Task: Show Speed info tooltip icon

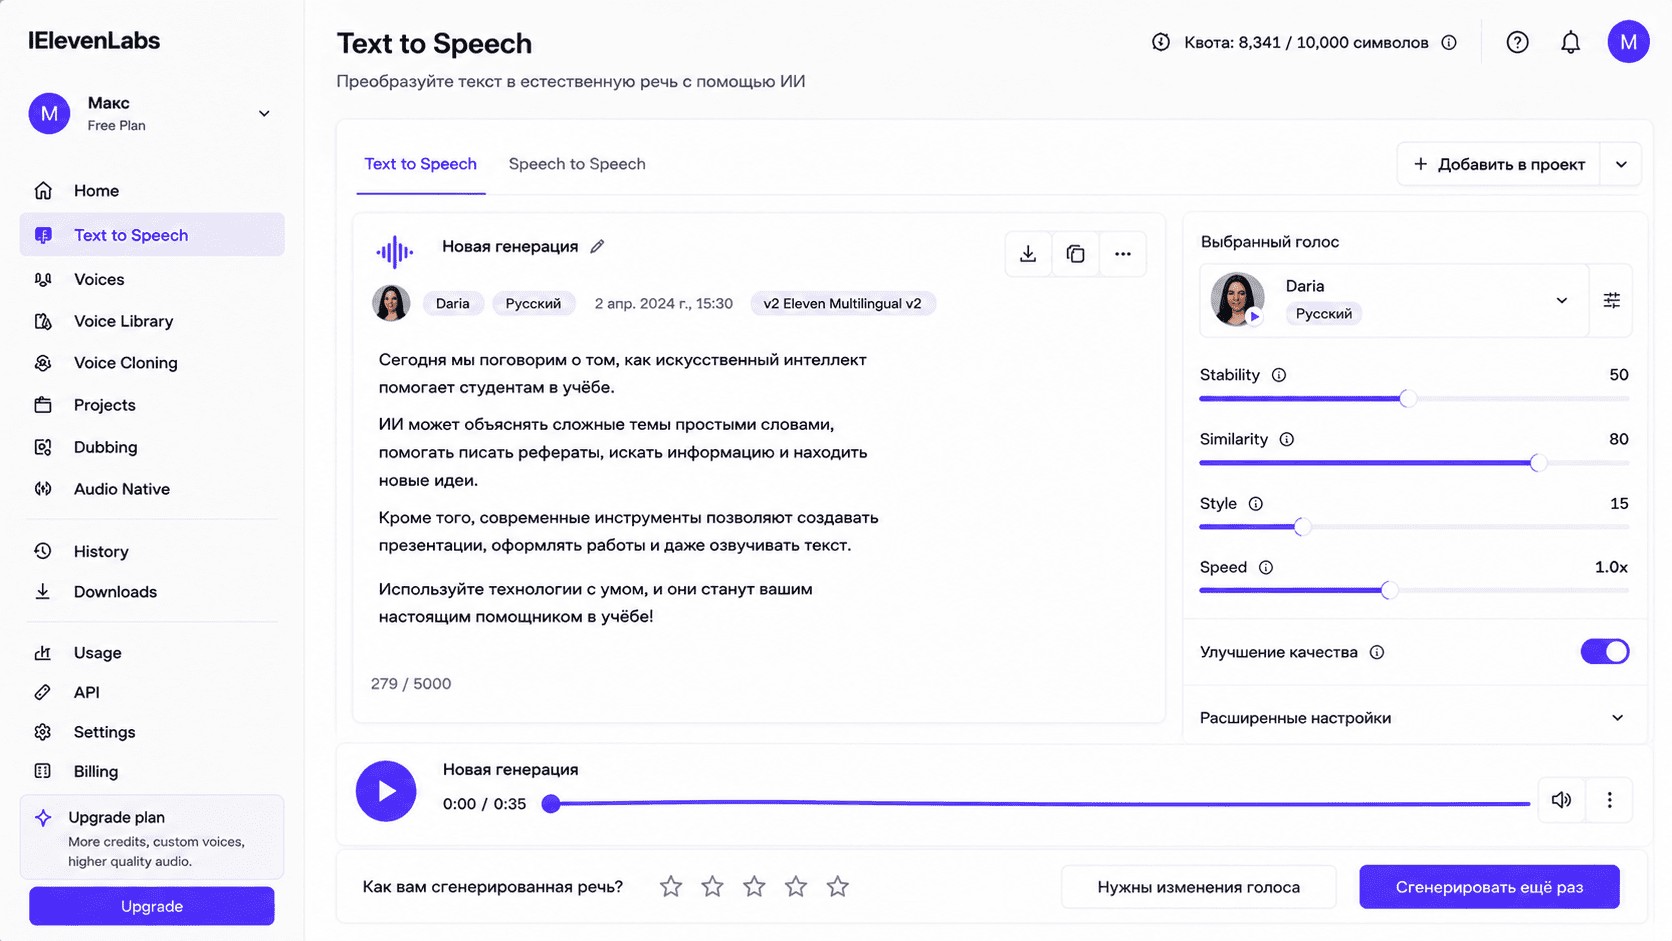Action: click(x=1266, y=568)
